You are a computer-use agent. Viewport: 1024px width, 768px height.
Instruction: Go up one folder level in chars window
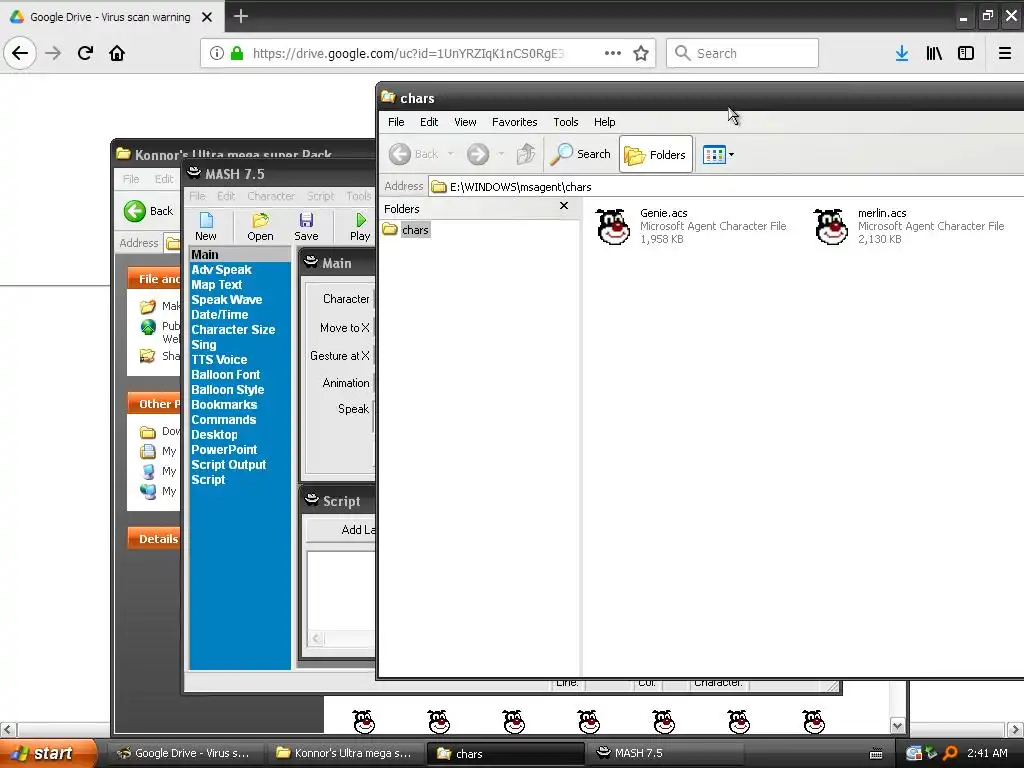click(526, 155)
